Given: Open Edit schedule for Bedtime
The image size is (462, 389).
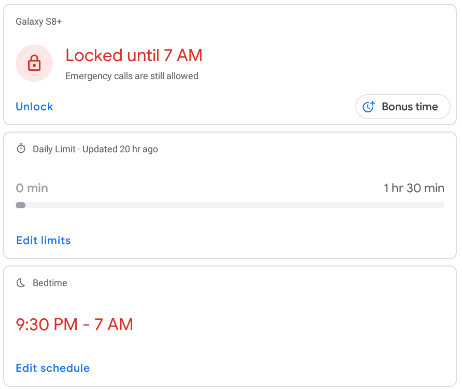Looking at the screenshot, I should 53,368.
